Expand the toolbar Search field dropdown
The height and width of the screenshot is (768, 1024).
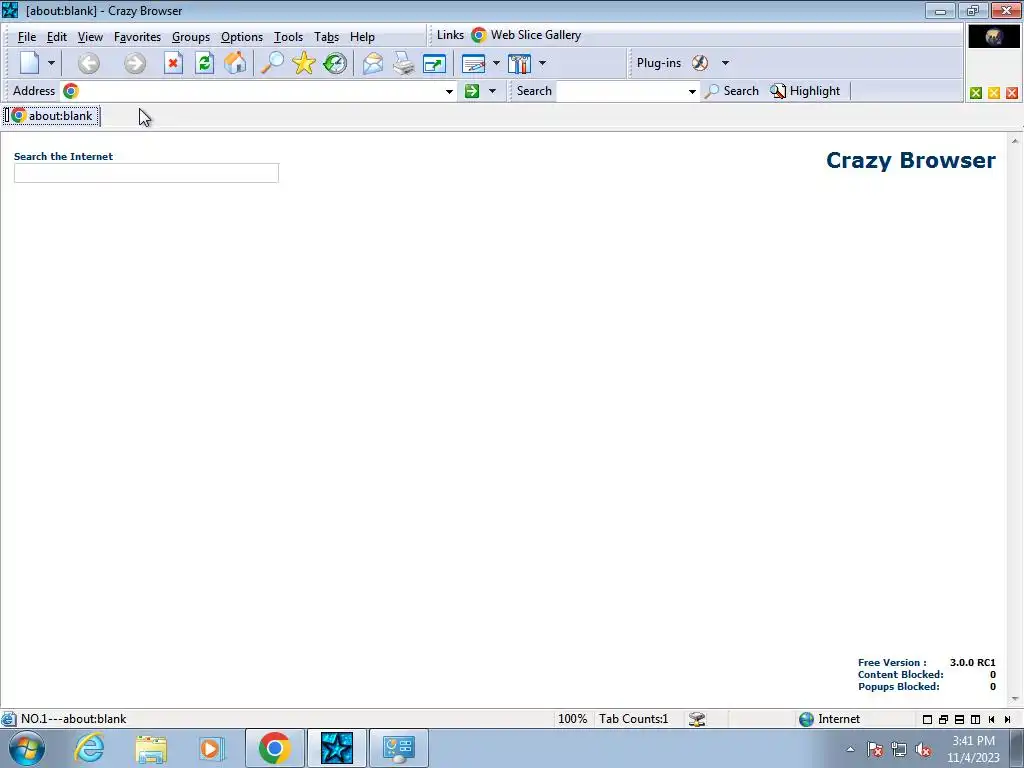(x=692, y=91)
